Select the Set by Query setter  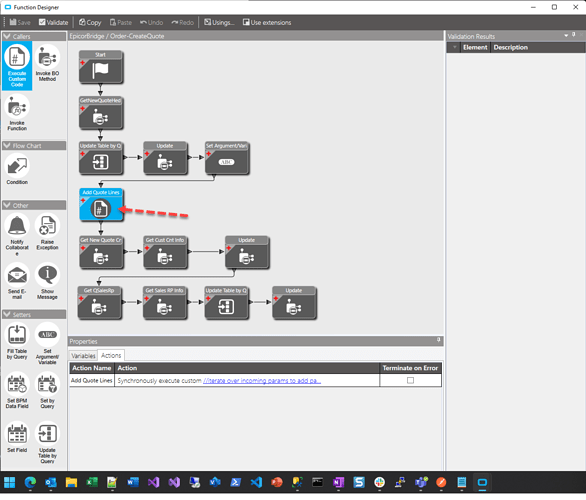point(47,391)
